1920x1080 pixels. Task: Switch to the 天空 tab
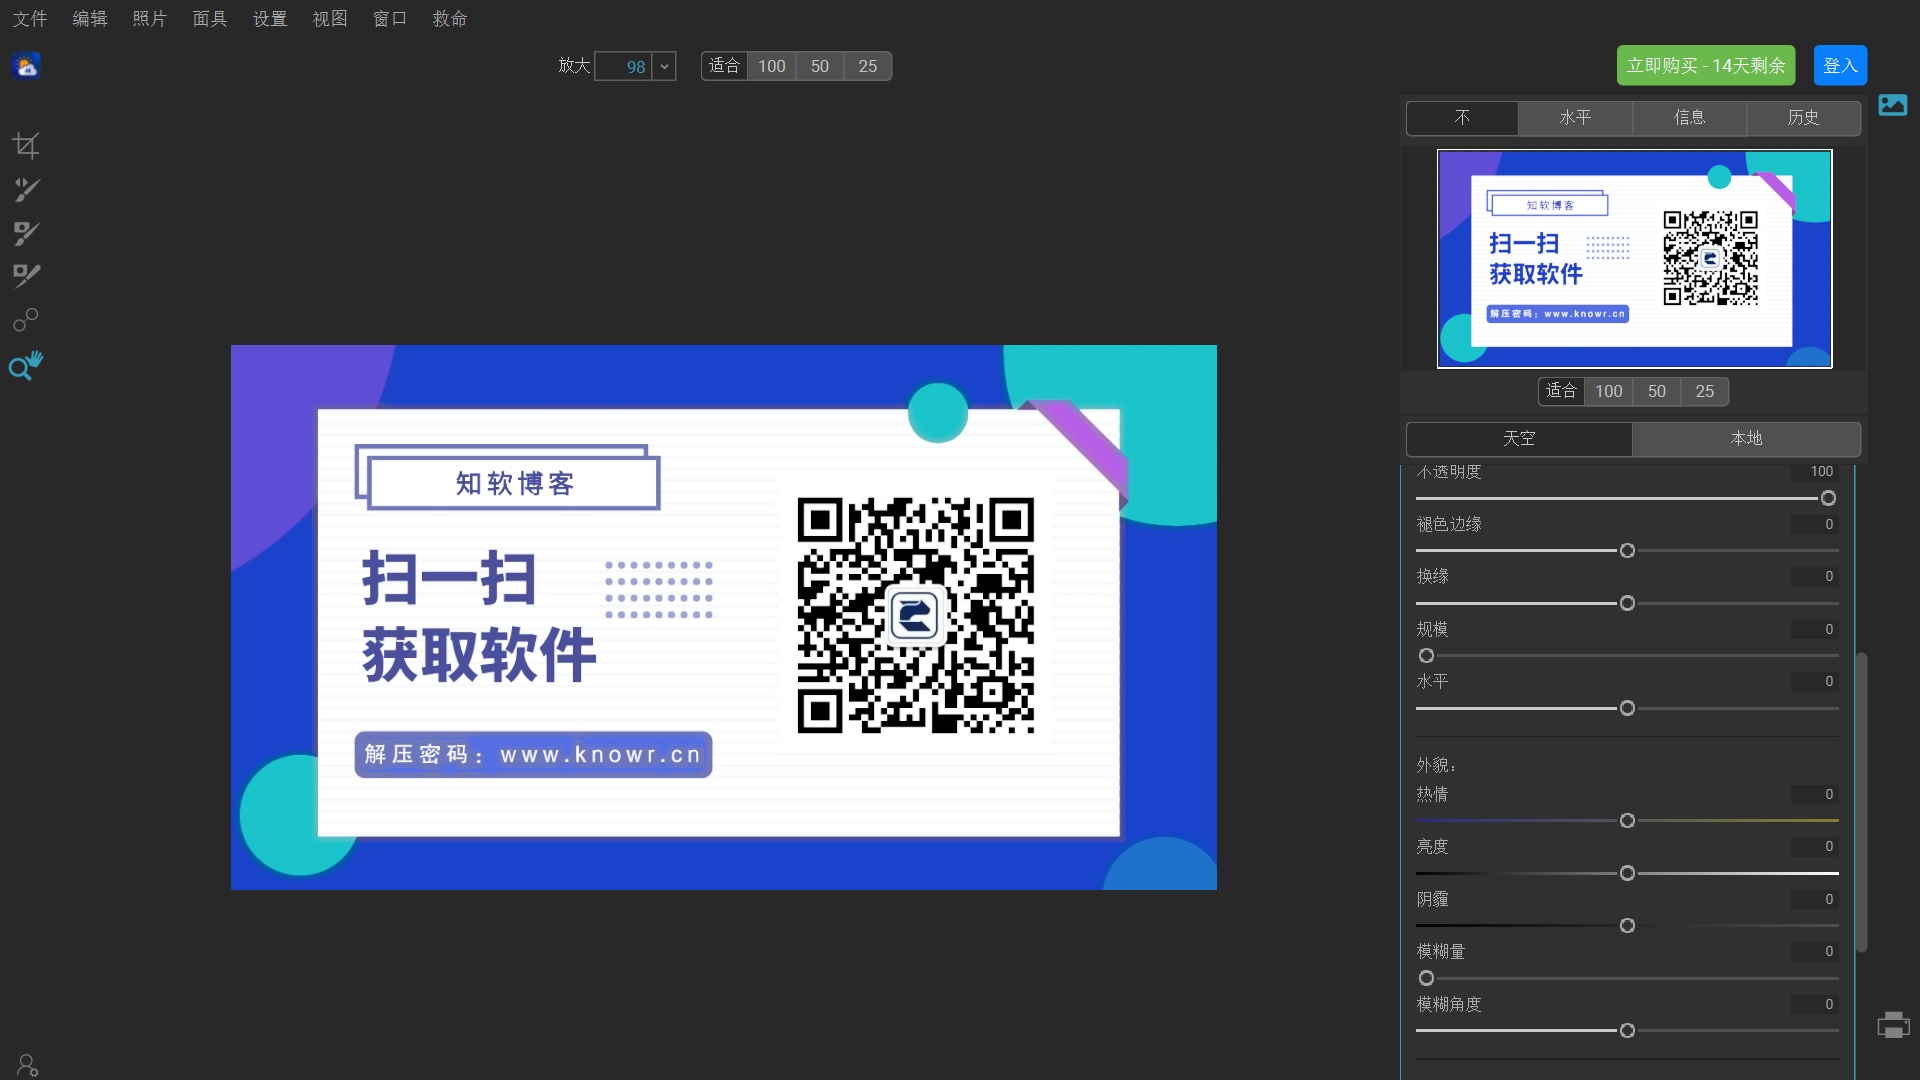[1519, 439]
